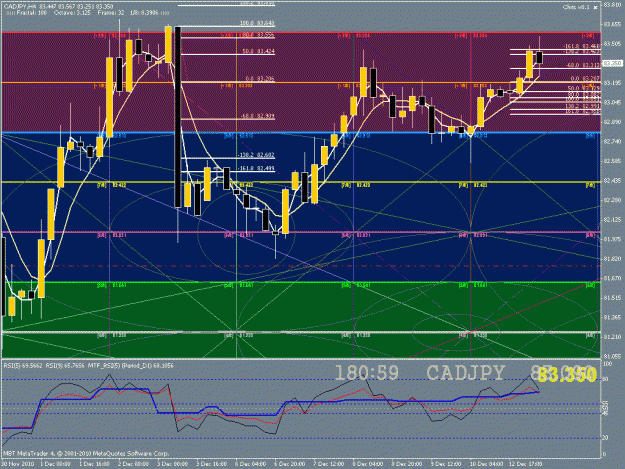Click the large yellow 83.350 price label
This screenshot has height=469, width=625.
click(567, 375)
